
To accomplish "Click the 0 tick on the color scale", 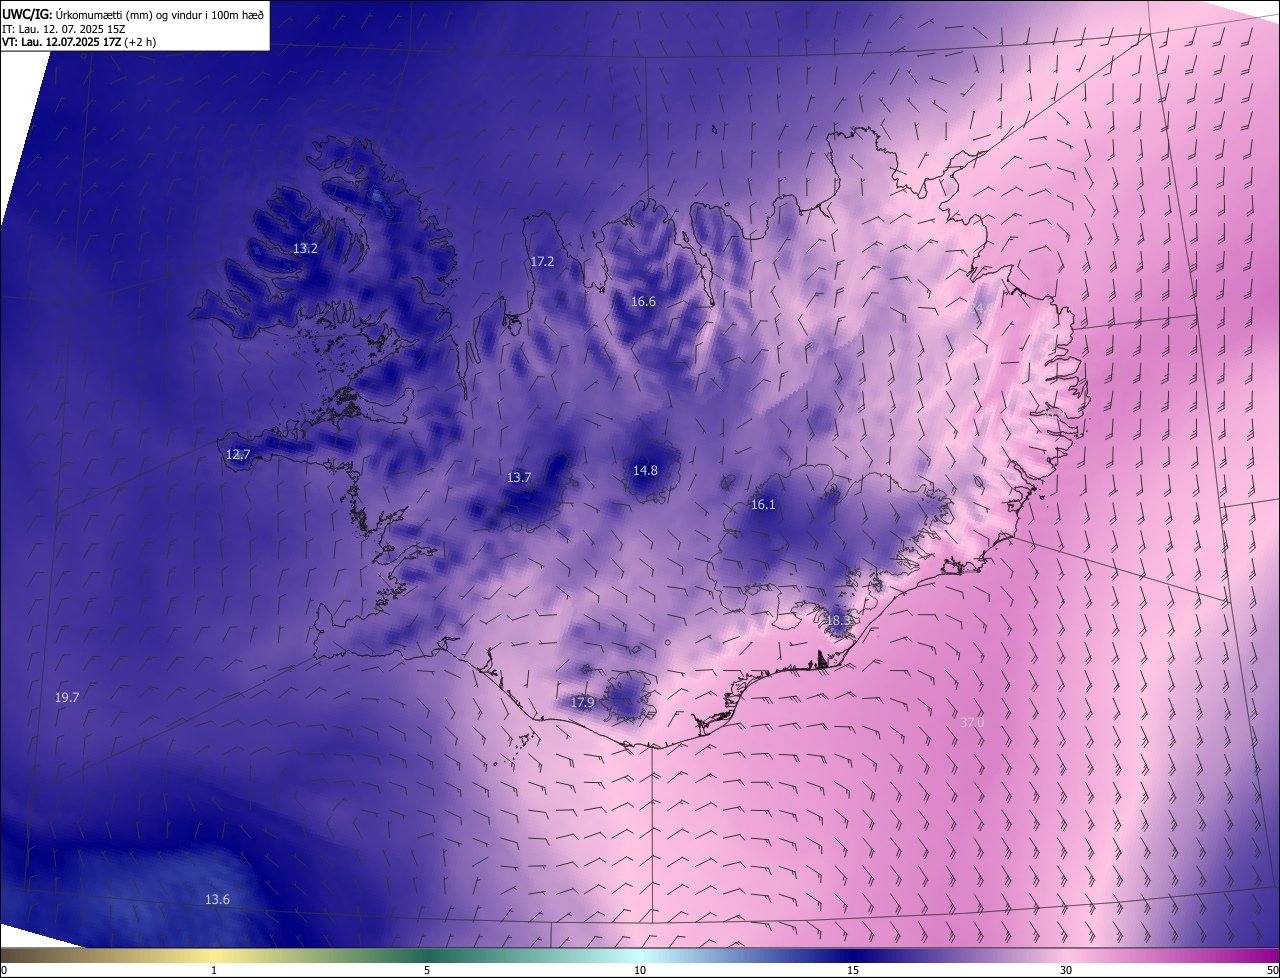I will coord(4,970).
